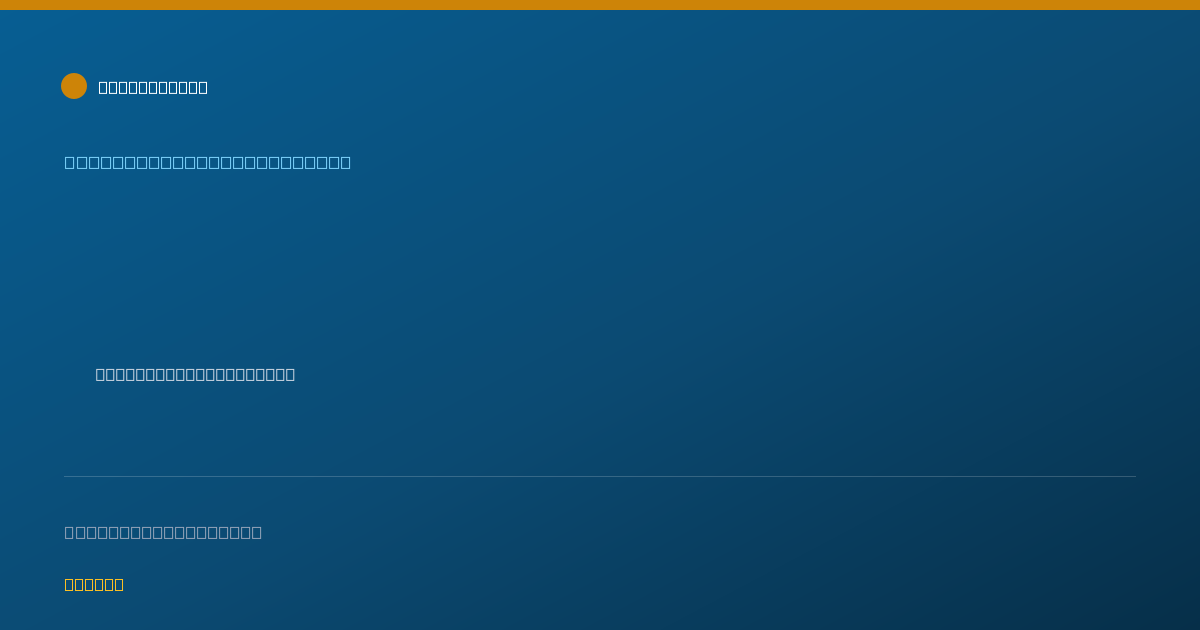Click the orange bar along the top edge
This screenshot has height=630, width=1200.
pyautogui.click(x=600, y=5)
